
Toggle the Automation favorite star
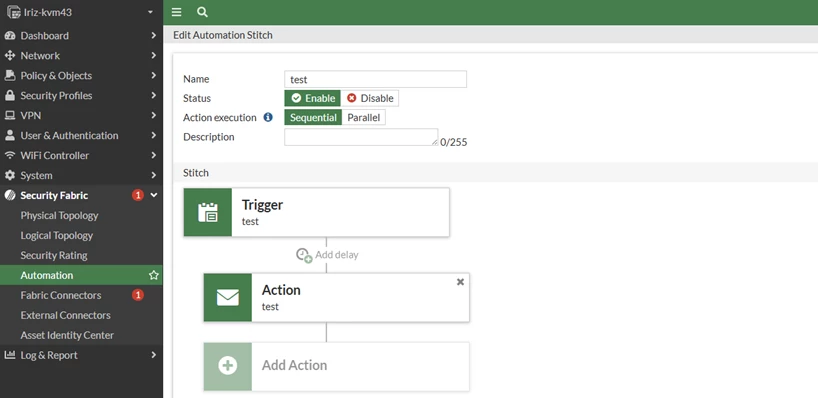click(x=153, y=275)
